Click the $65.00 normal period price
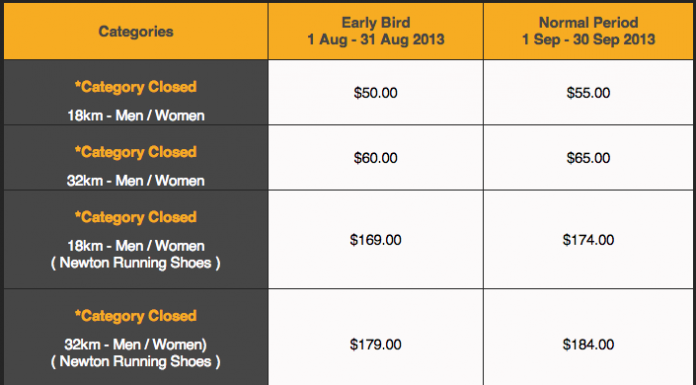 588,158
